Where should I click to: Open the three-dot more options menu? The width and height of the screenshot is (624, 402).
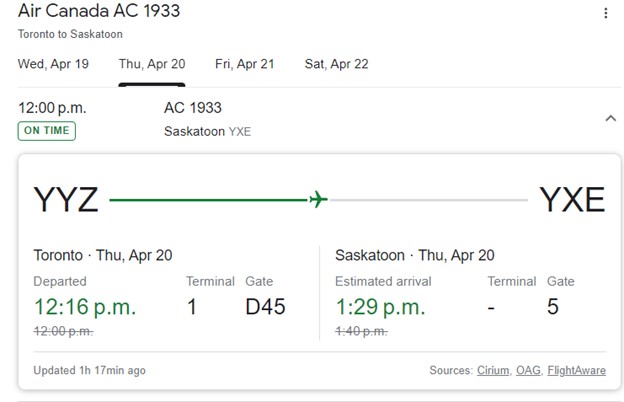(x=604, y=13)
